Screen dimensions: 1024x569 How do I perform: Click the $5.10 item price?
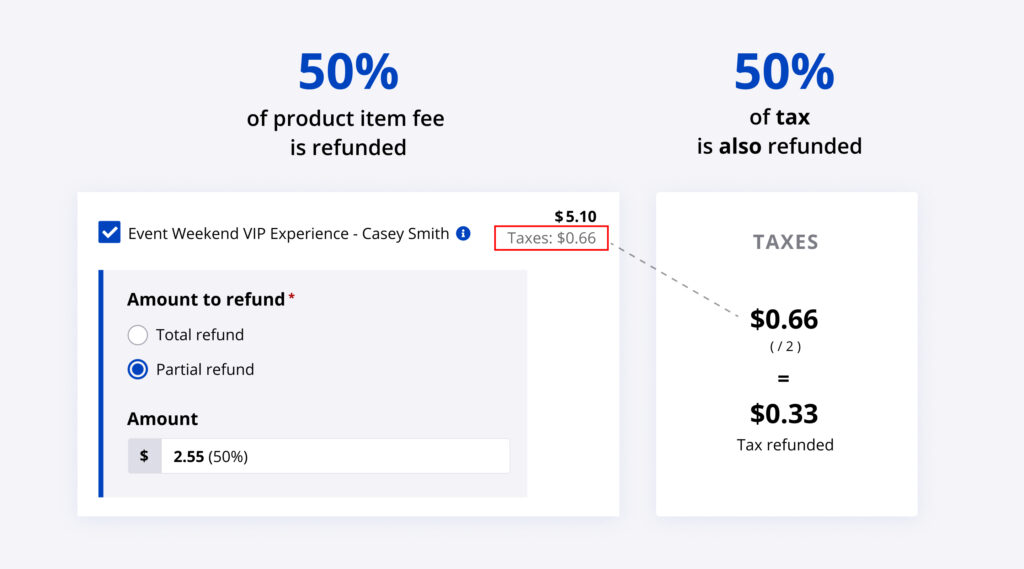pos(575,216)
